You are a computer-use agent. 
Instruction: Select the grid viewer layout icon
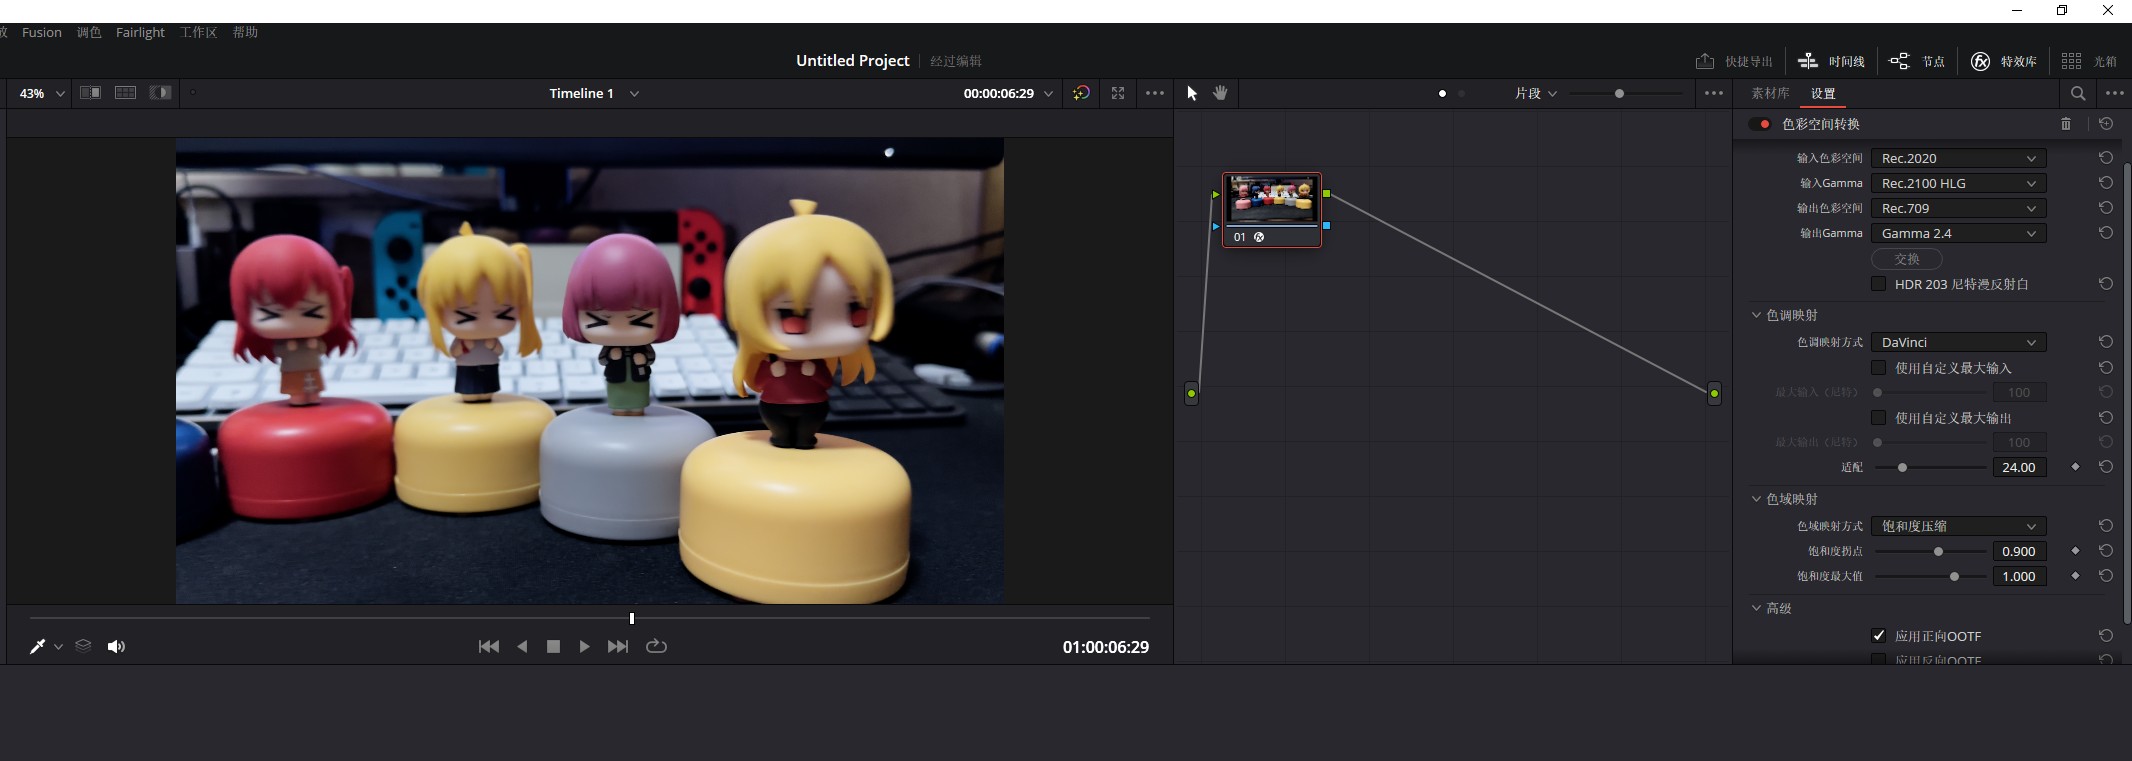pyautogui.click(x=125, y=93)
